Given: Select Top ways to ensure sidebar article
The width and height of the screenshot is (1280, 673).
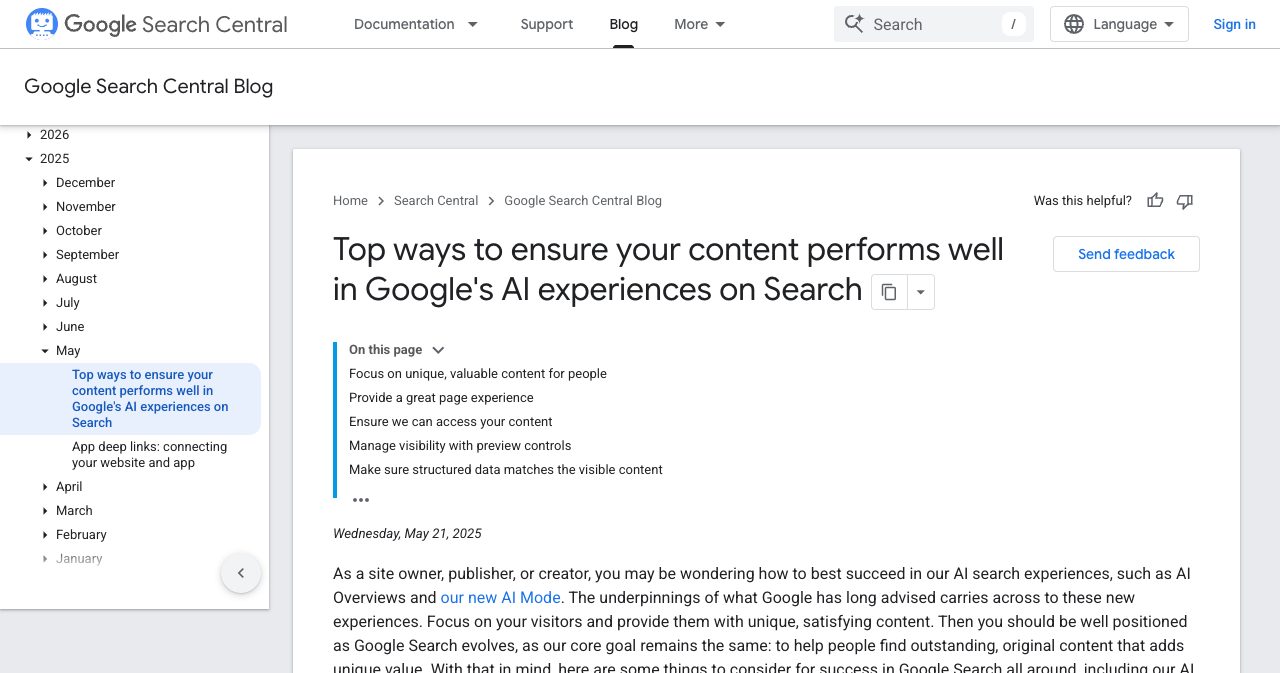Looking at the screenshot, I should (x=150, y=399).
